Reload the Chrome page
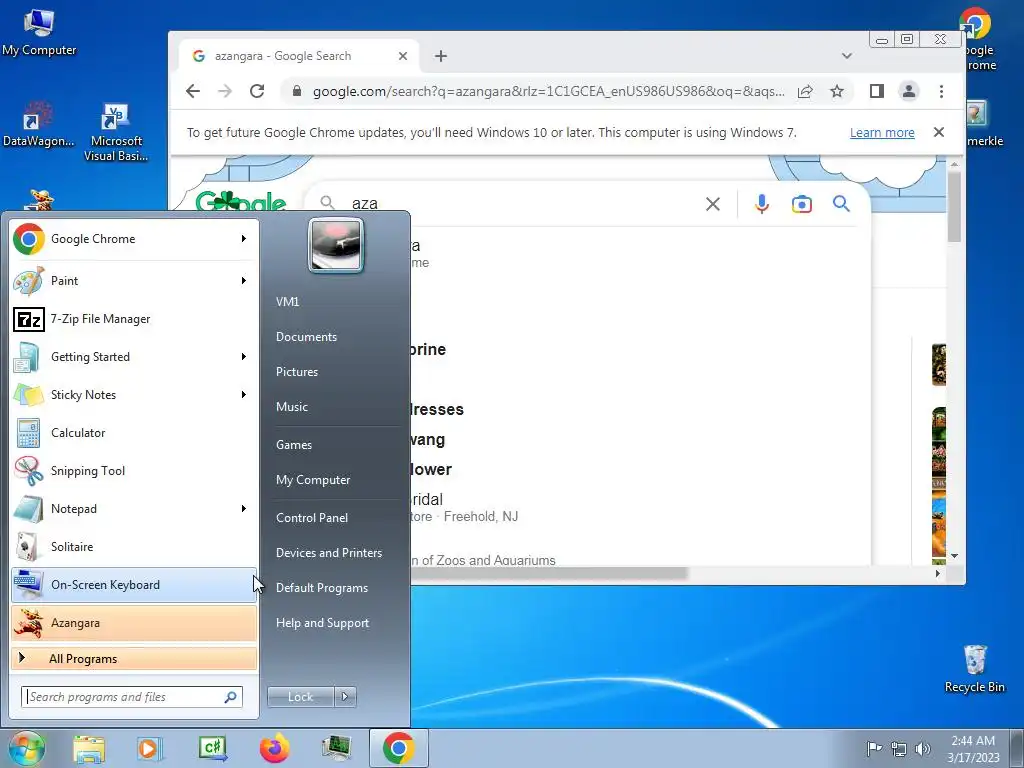 coord(257,91)
